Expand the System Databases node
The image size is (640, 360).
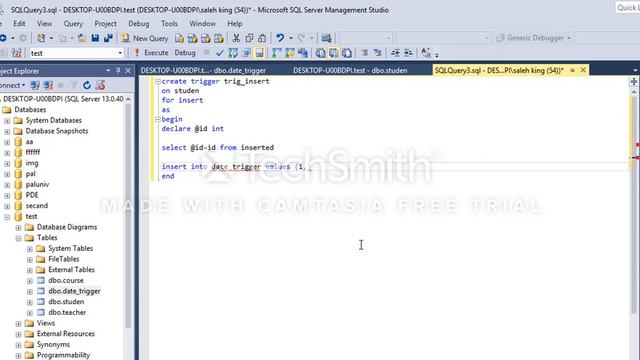pyautogui.click(x=7, y=121)
